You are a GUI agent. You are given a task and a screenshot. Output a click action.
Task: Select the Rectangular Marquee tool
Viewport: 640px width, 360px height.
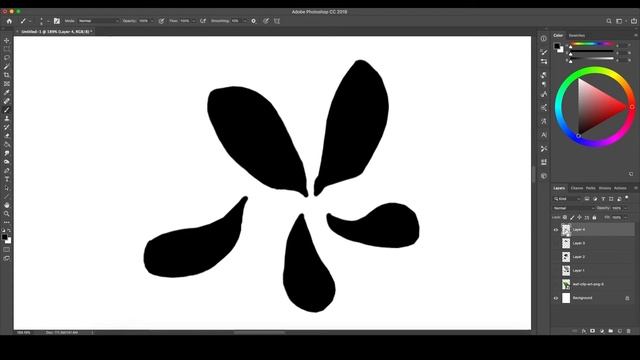pyautogui.click(x=7, y=49)
